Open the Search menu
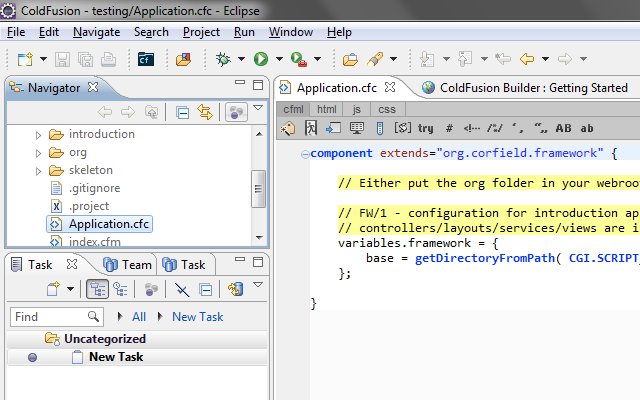The image size is (640, 400). pyautogui.click(x=151, y=32)
